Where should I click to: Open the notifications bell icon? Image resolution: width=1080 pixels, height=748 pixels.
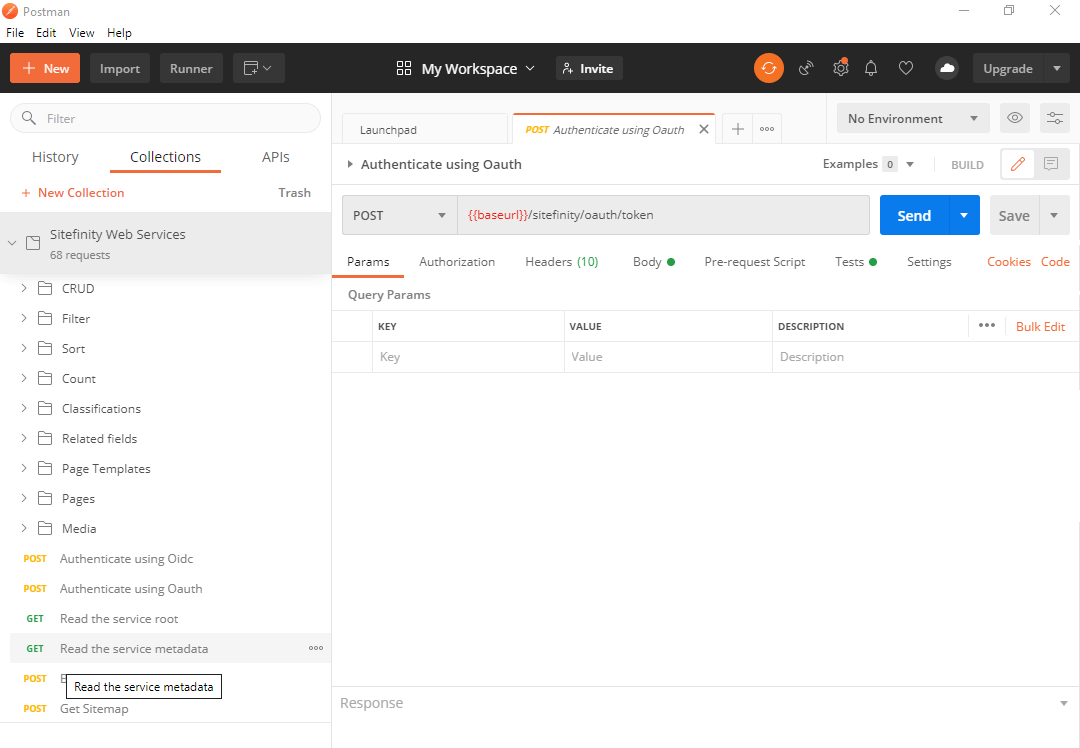tap(871, 68)
